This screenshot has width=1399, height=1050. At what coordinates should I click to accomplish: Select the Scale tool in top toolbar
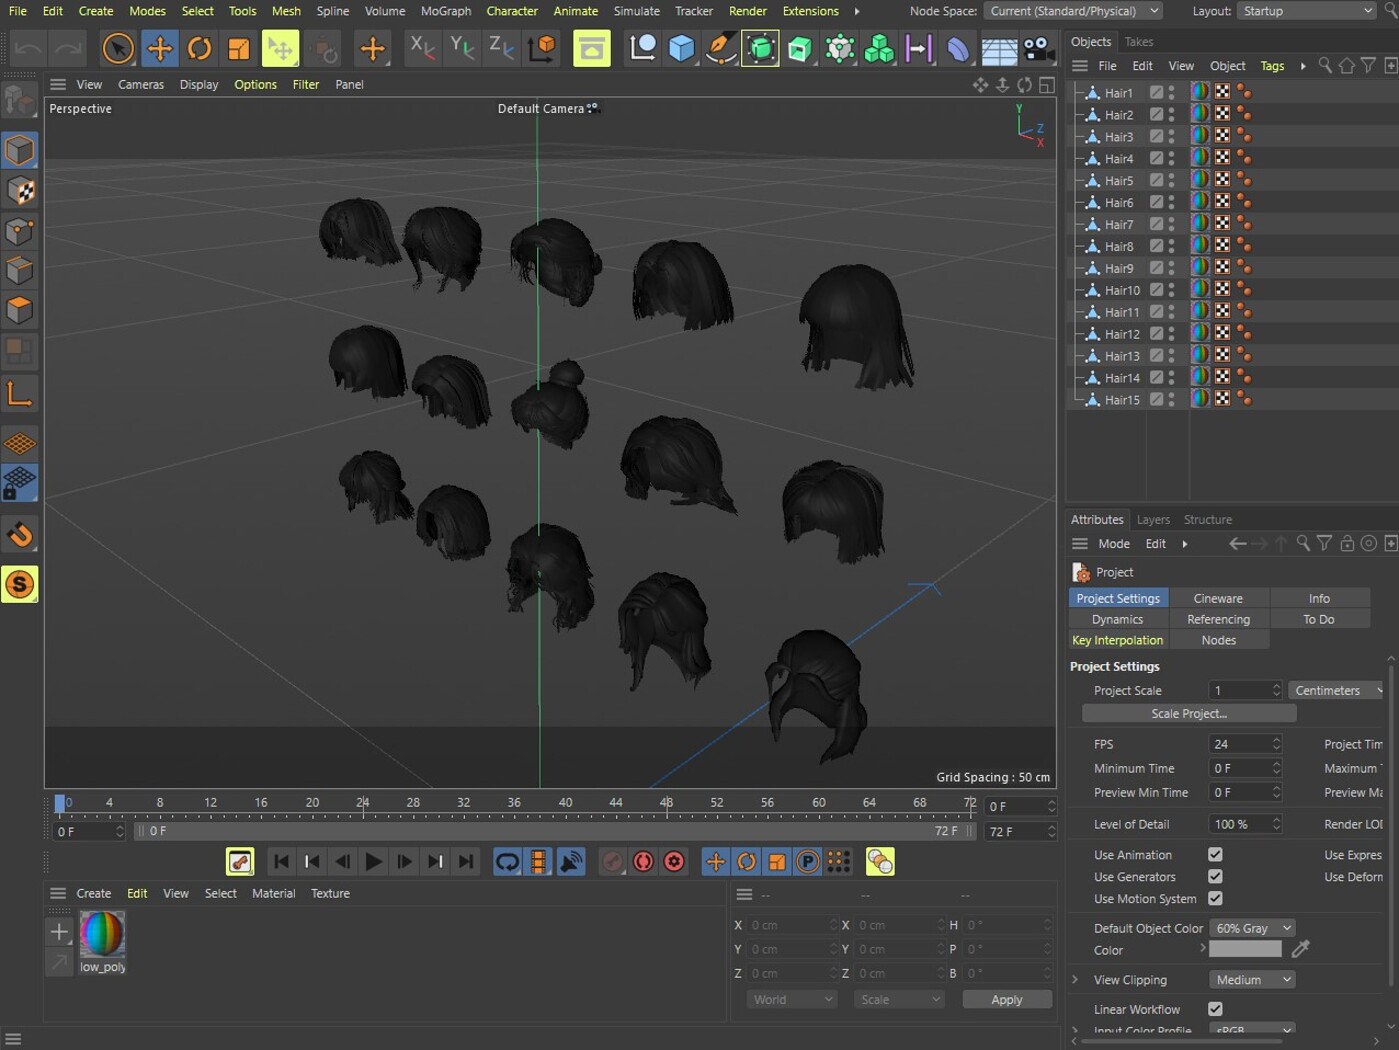pyautogui.click(x=239, y=48)
